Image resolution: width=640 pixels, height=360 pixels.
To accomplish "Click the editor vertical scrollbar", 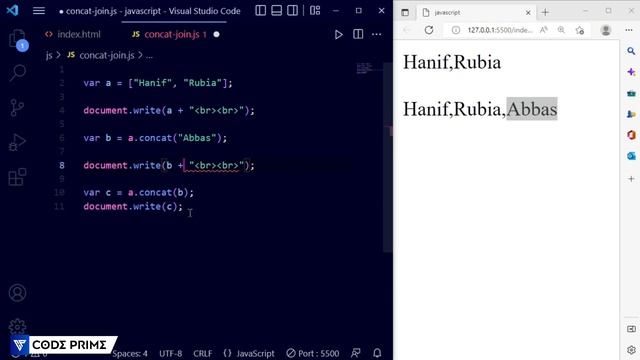I will pyautogui.click(x=388, y=157).
